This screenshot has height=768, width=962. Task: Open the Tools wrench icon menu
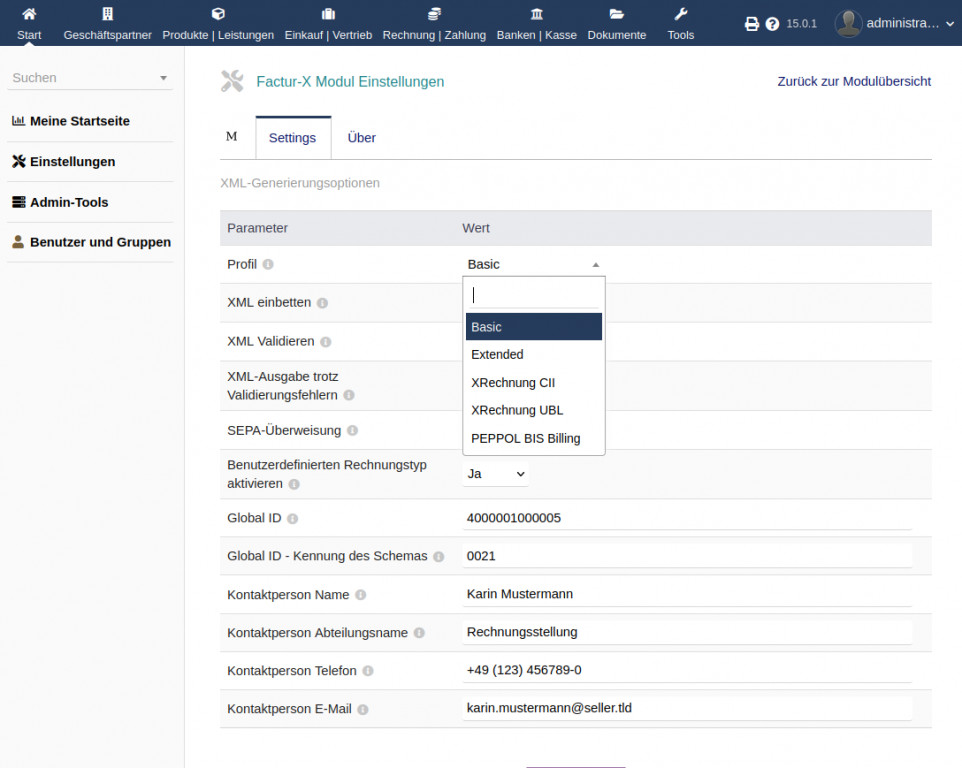(681, 14)
